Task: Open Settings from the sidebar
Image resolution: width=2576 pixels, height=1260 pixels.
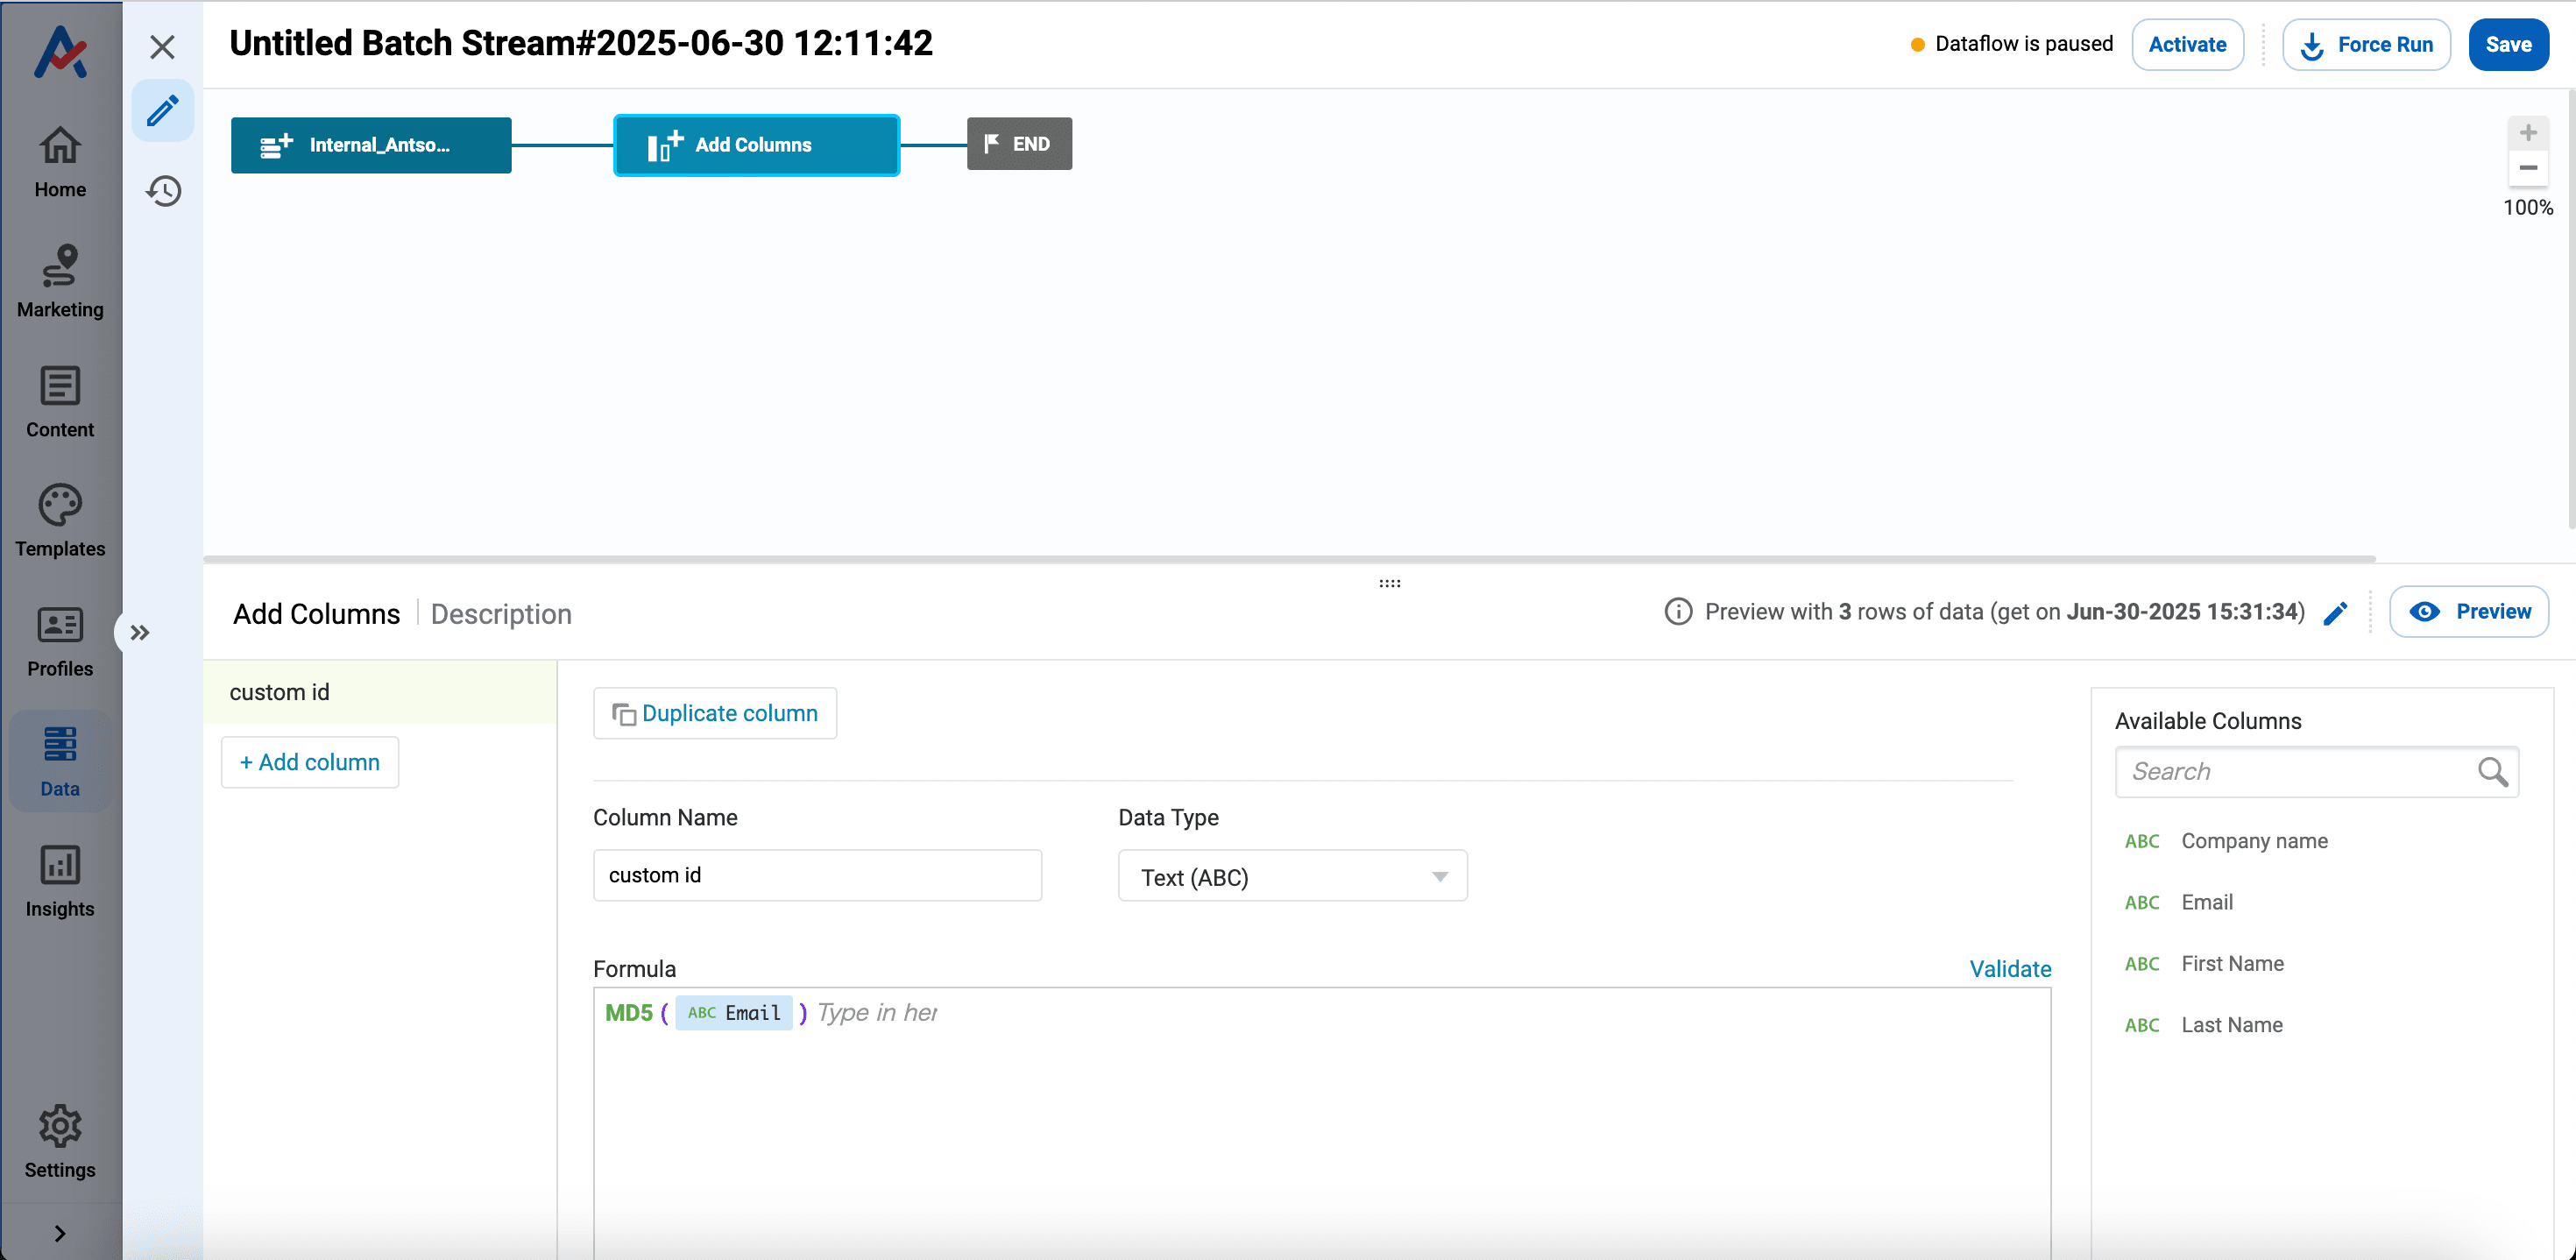Action: (x=59, y=1141)
